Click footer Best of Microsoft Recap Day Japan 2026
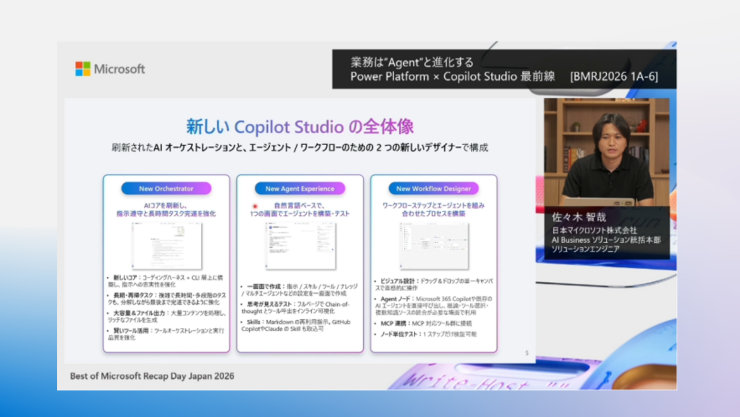 [152, 376]
